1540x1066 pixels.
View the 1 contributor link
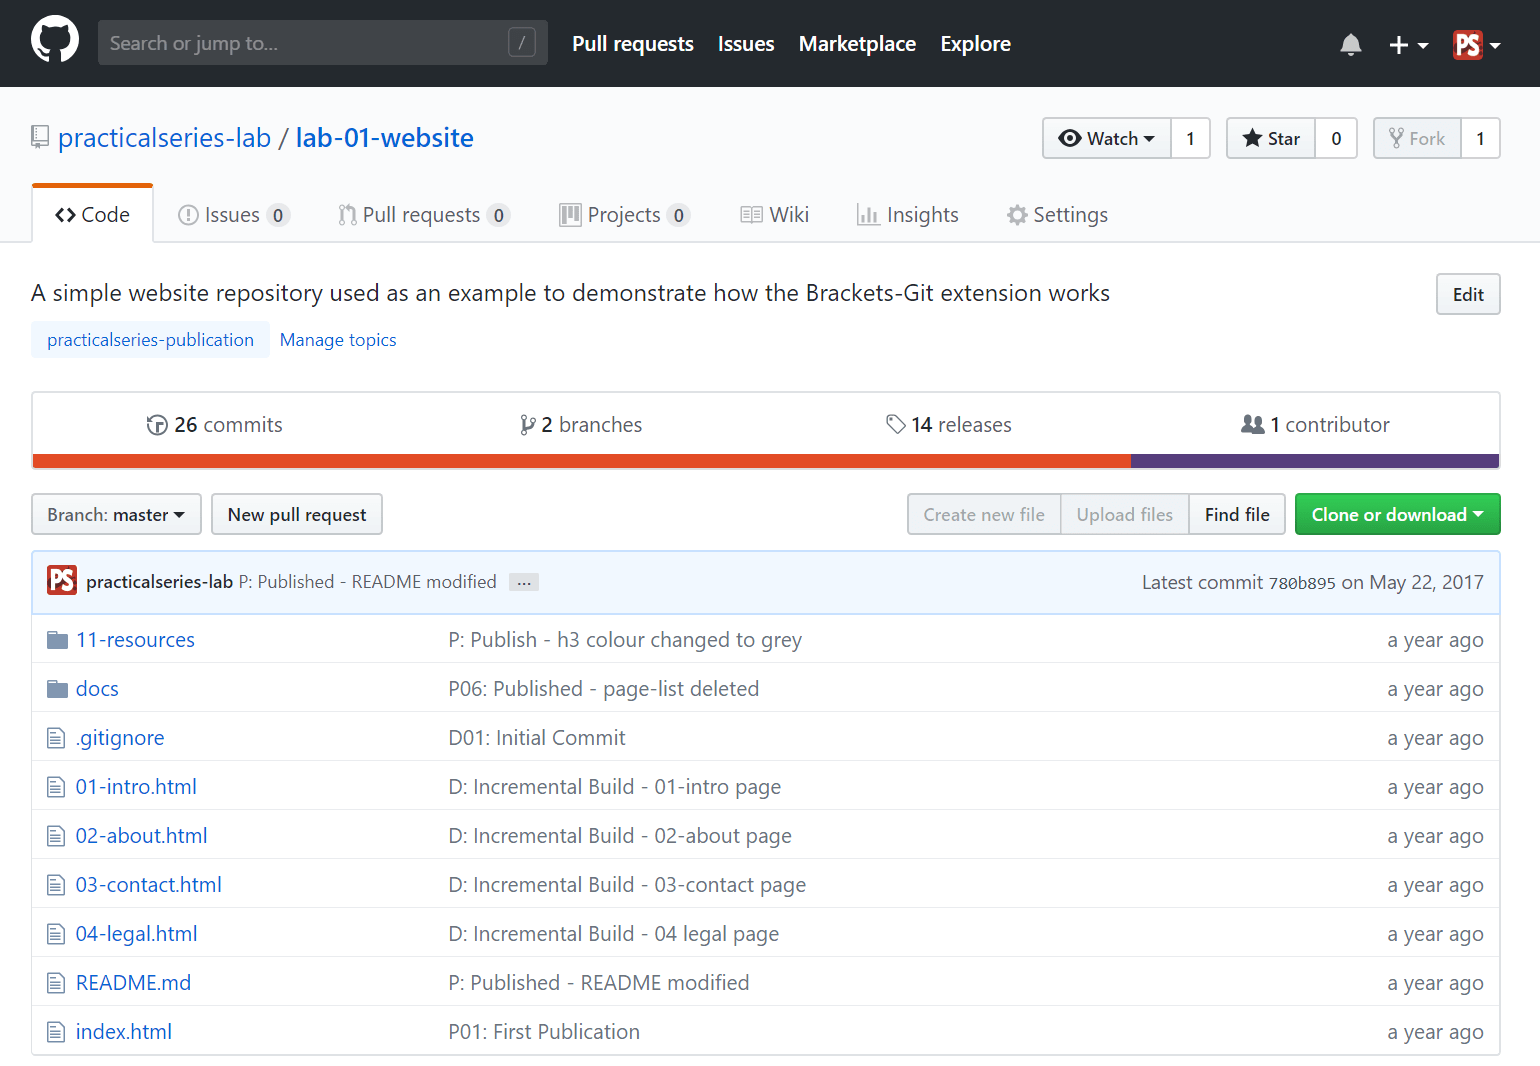click(x=1315, y=425)
